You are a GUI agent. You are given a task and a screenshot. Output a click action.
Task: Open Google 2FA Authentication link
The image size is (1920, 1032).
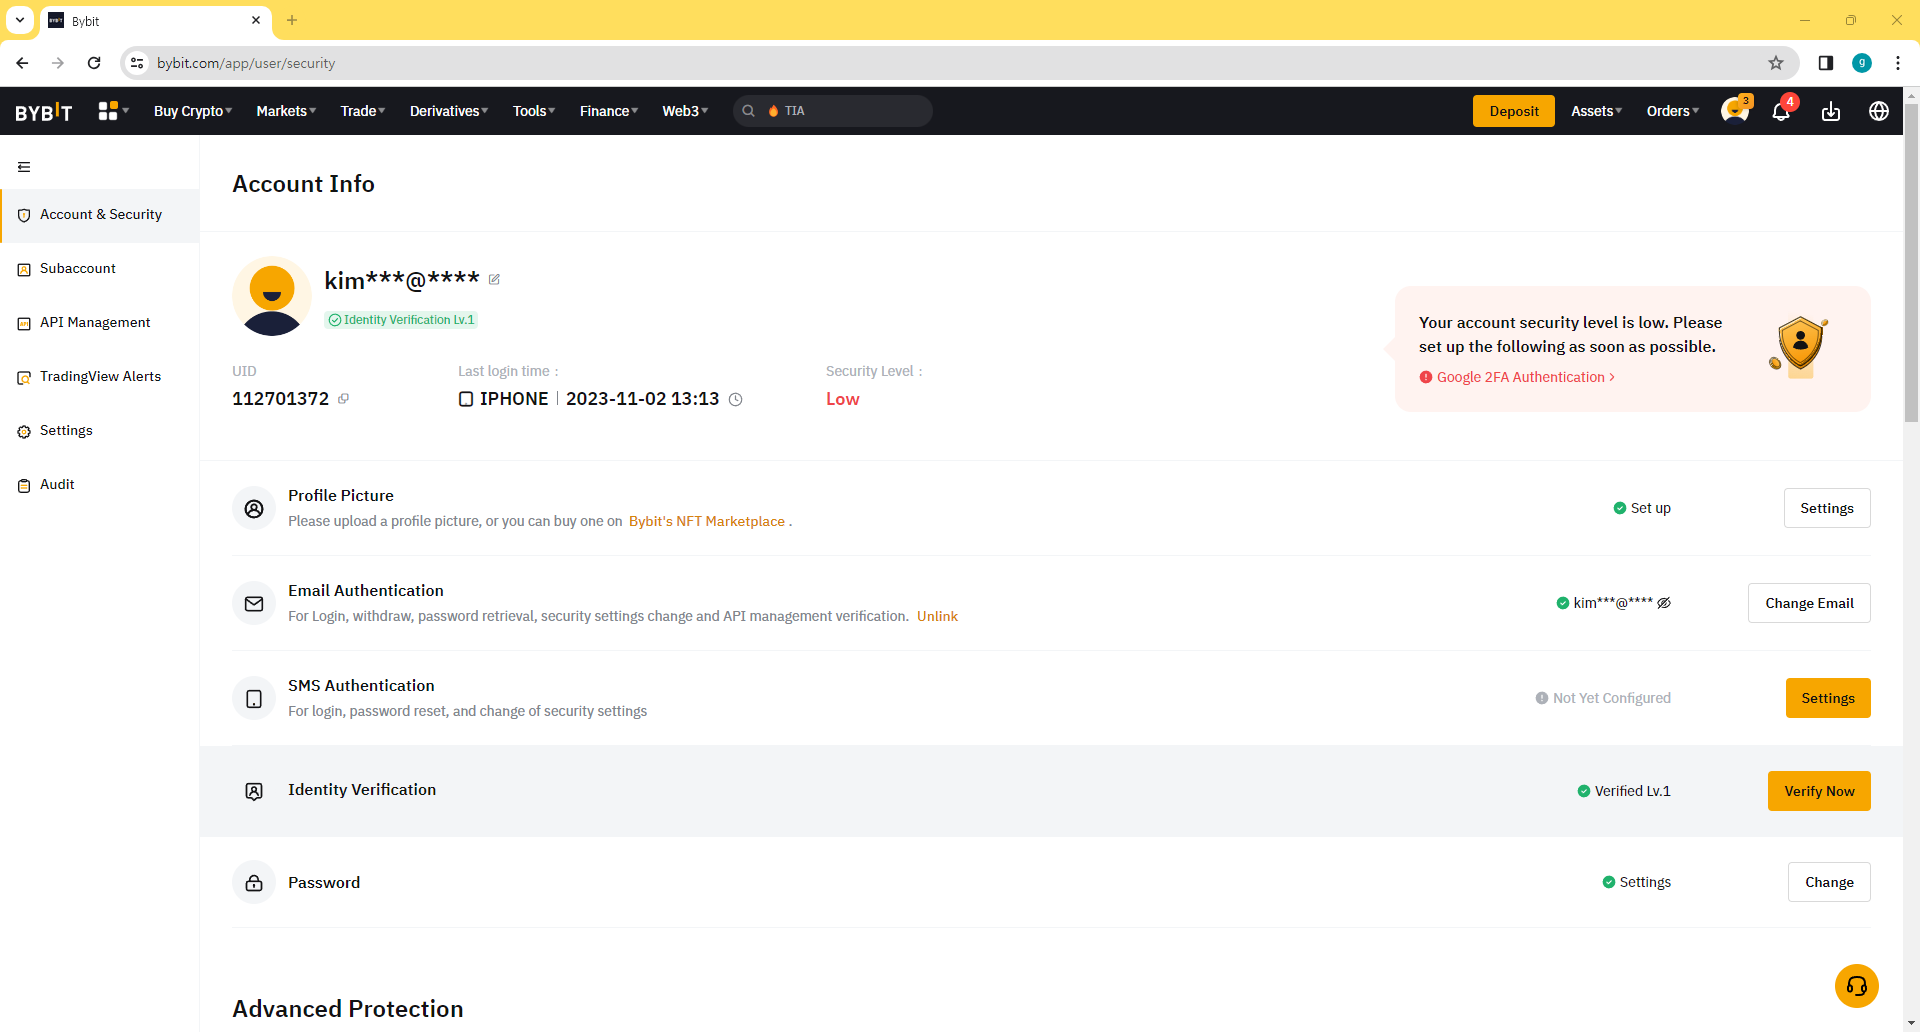coord(1520,377)
